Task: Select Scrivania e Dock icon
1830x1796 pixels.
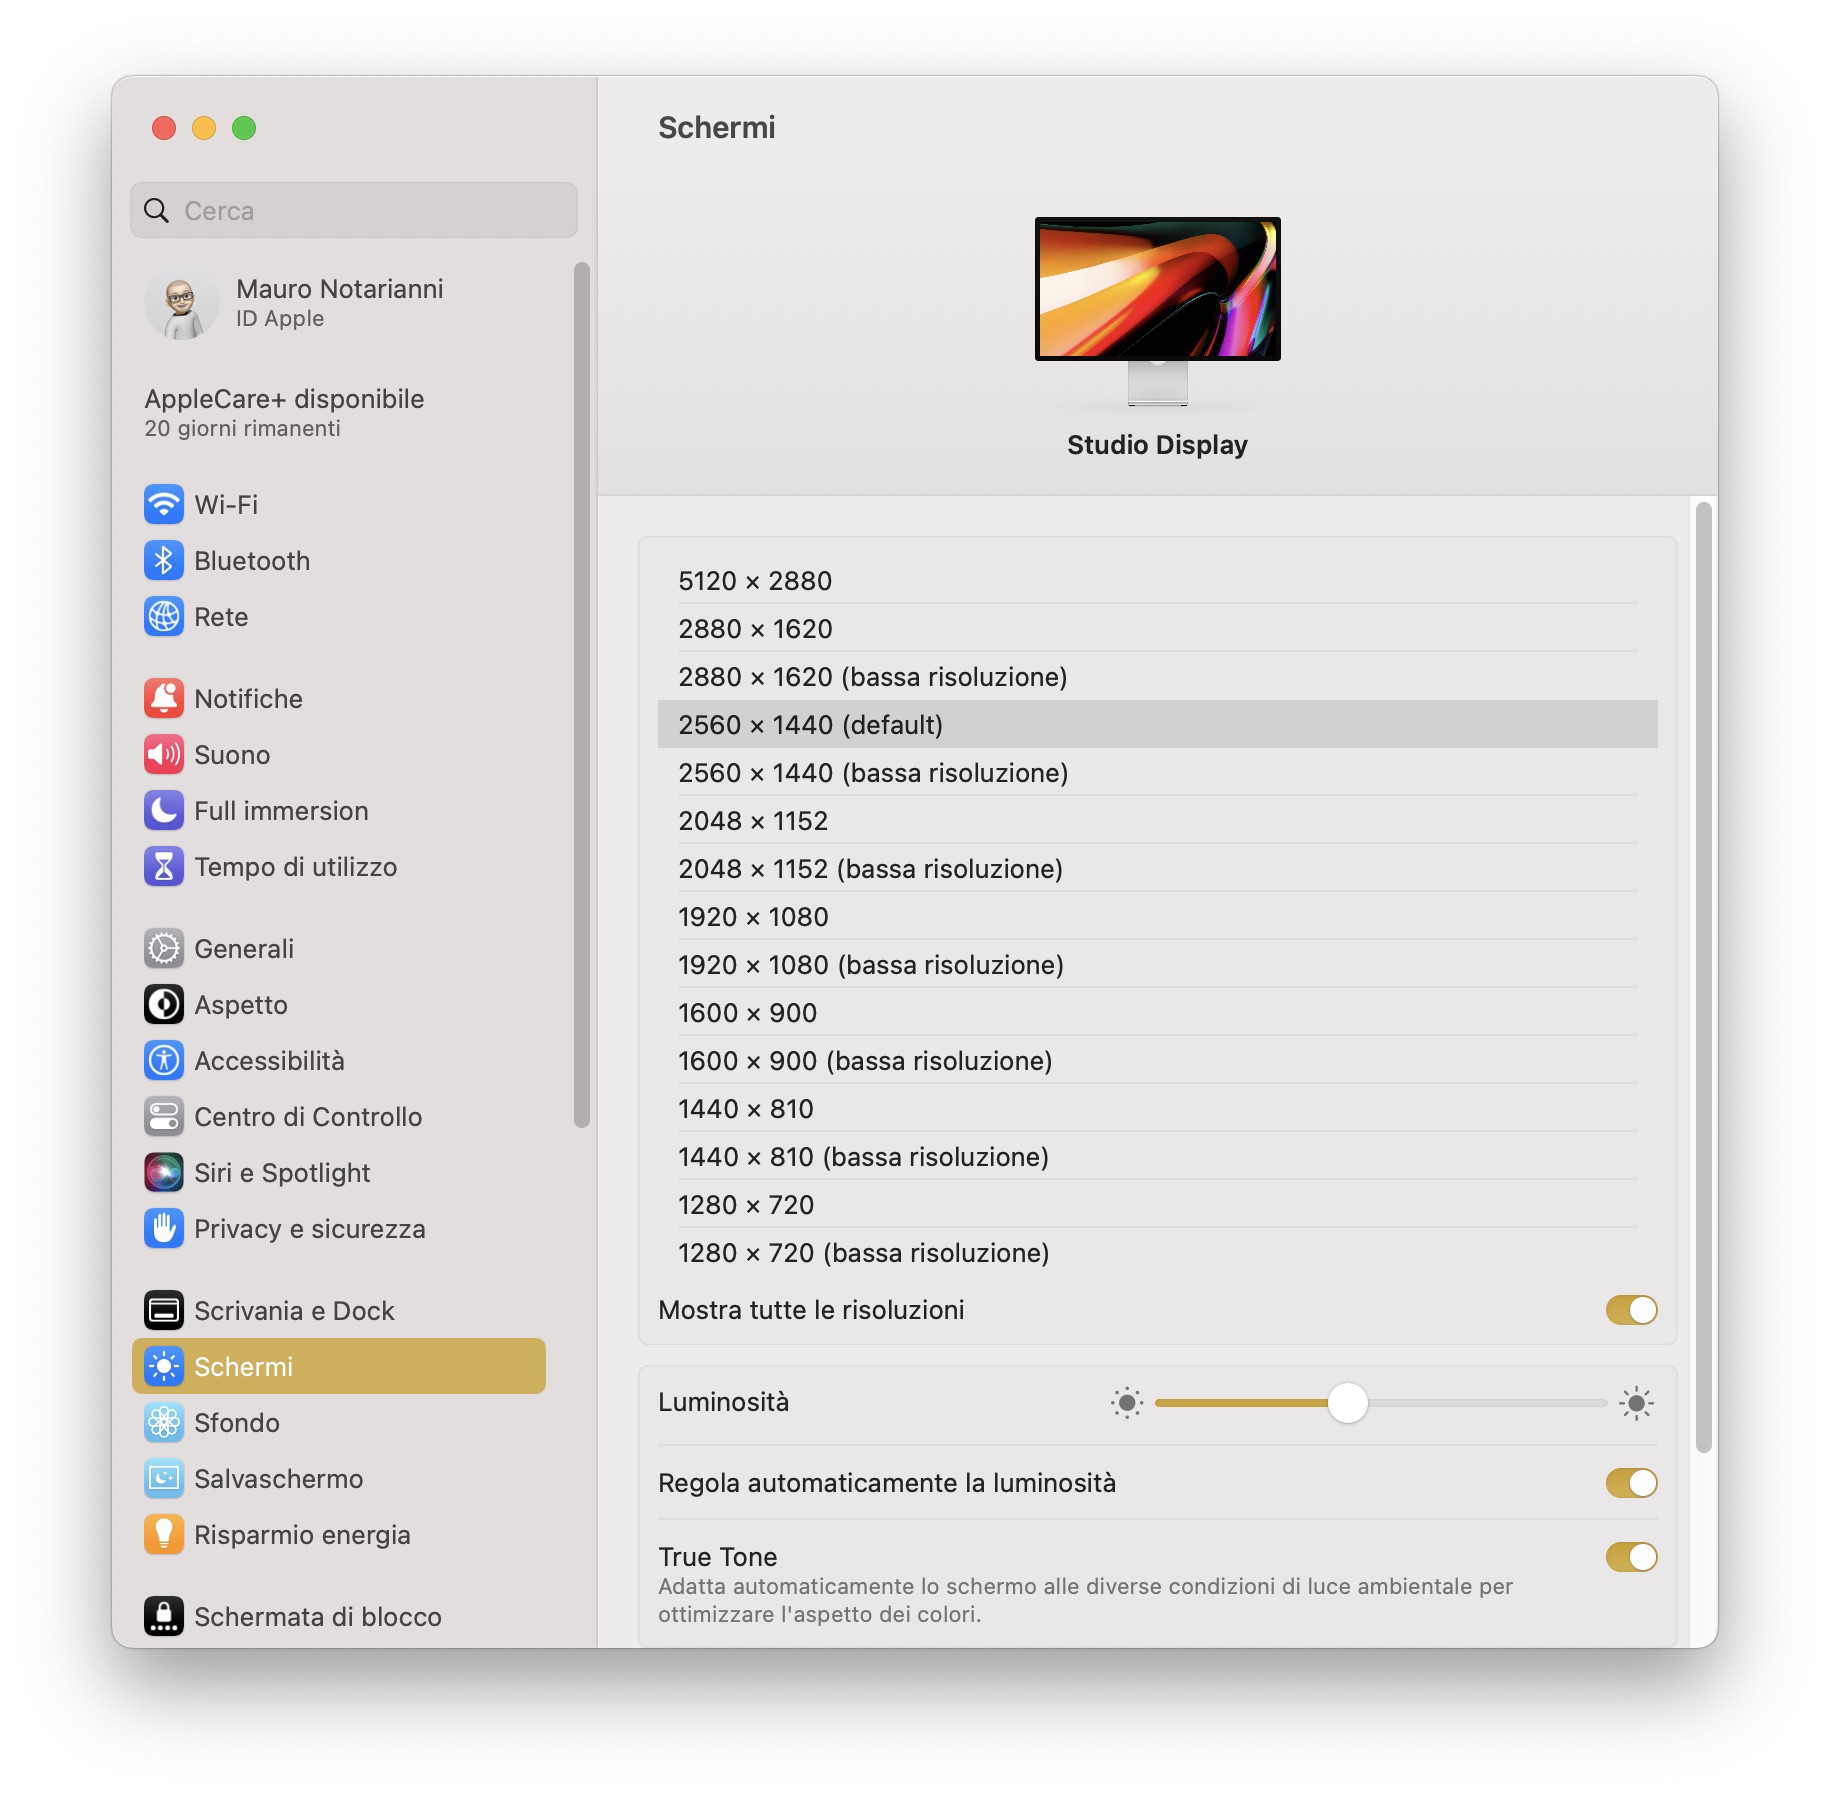Action: [x=164, y=1310]
